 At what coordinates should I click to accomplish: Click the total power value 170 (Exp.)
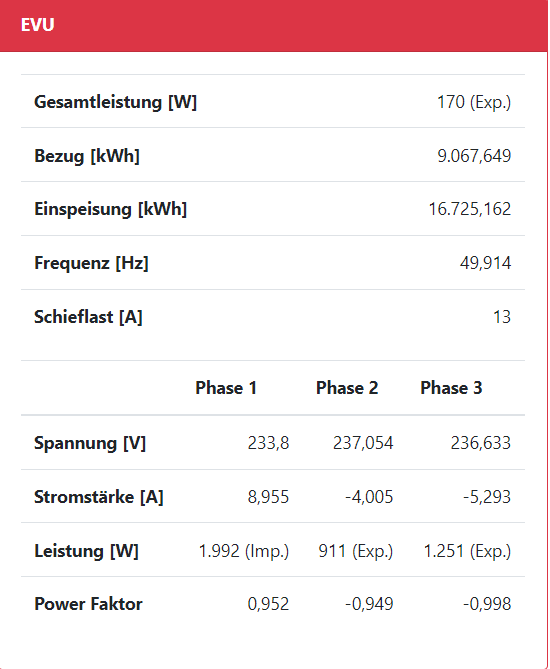(474, 102)
